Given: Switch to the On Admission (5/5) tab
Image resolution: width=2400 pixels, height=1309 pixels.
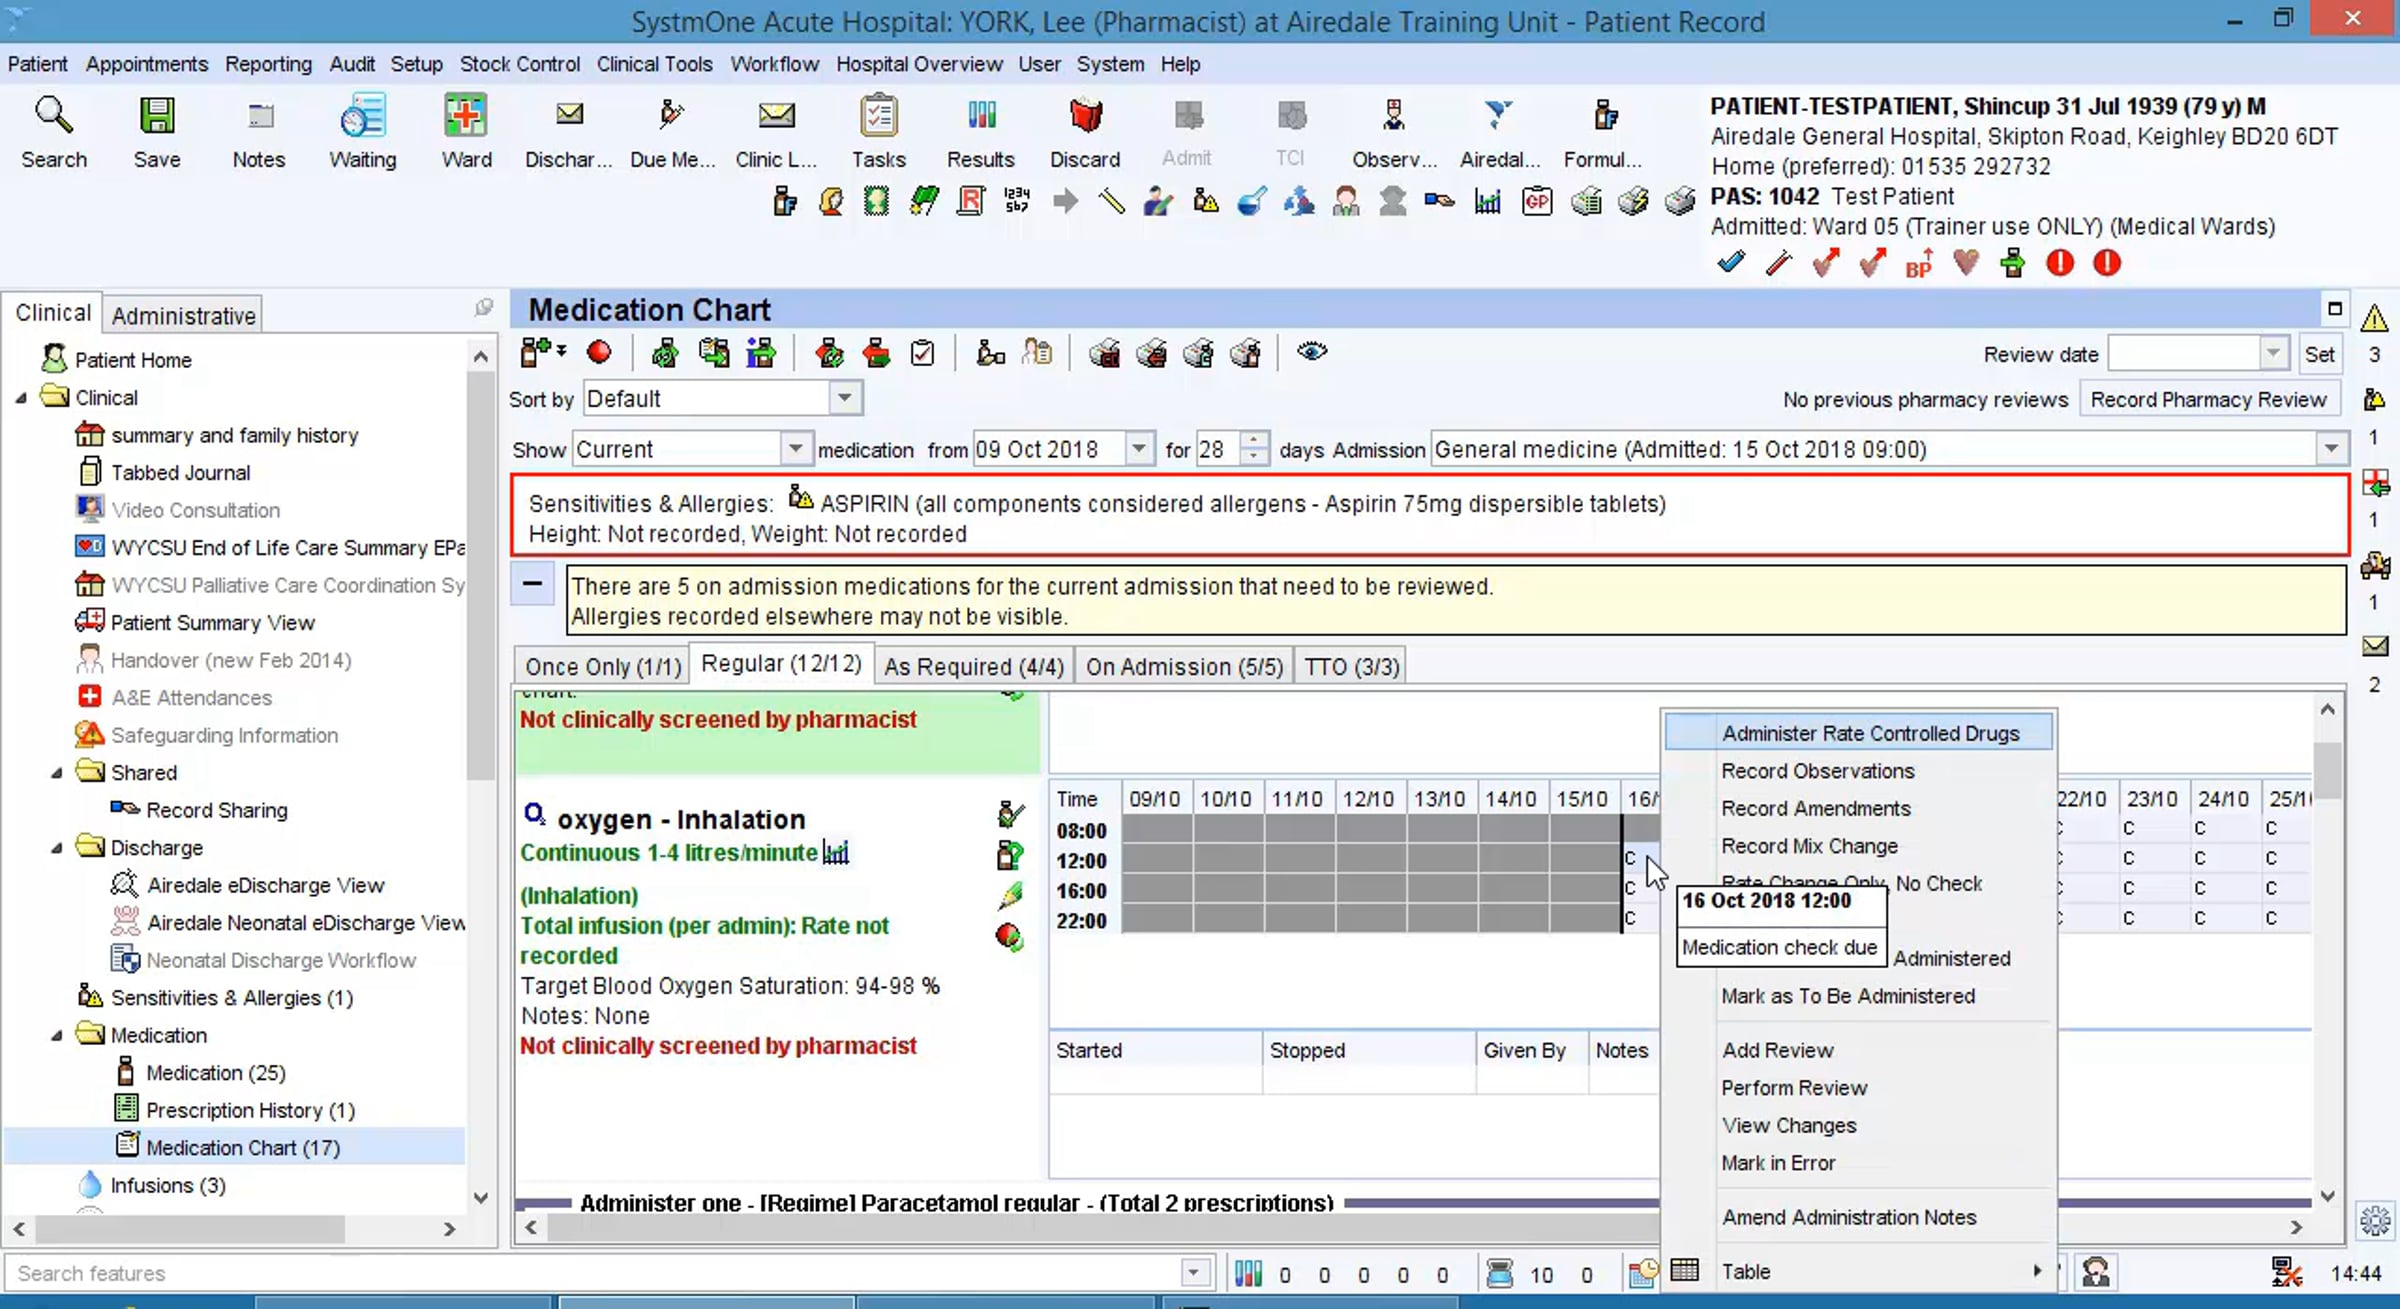Looking at the screenshot, I should pos(1184,667).
